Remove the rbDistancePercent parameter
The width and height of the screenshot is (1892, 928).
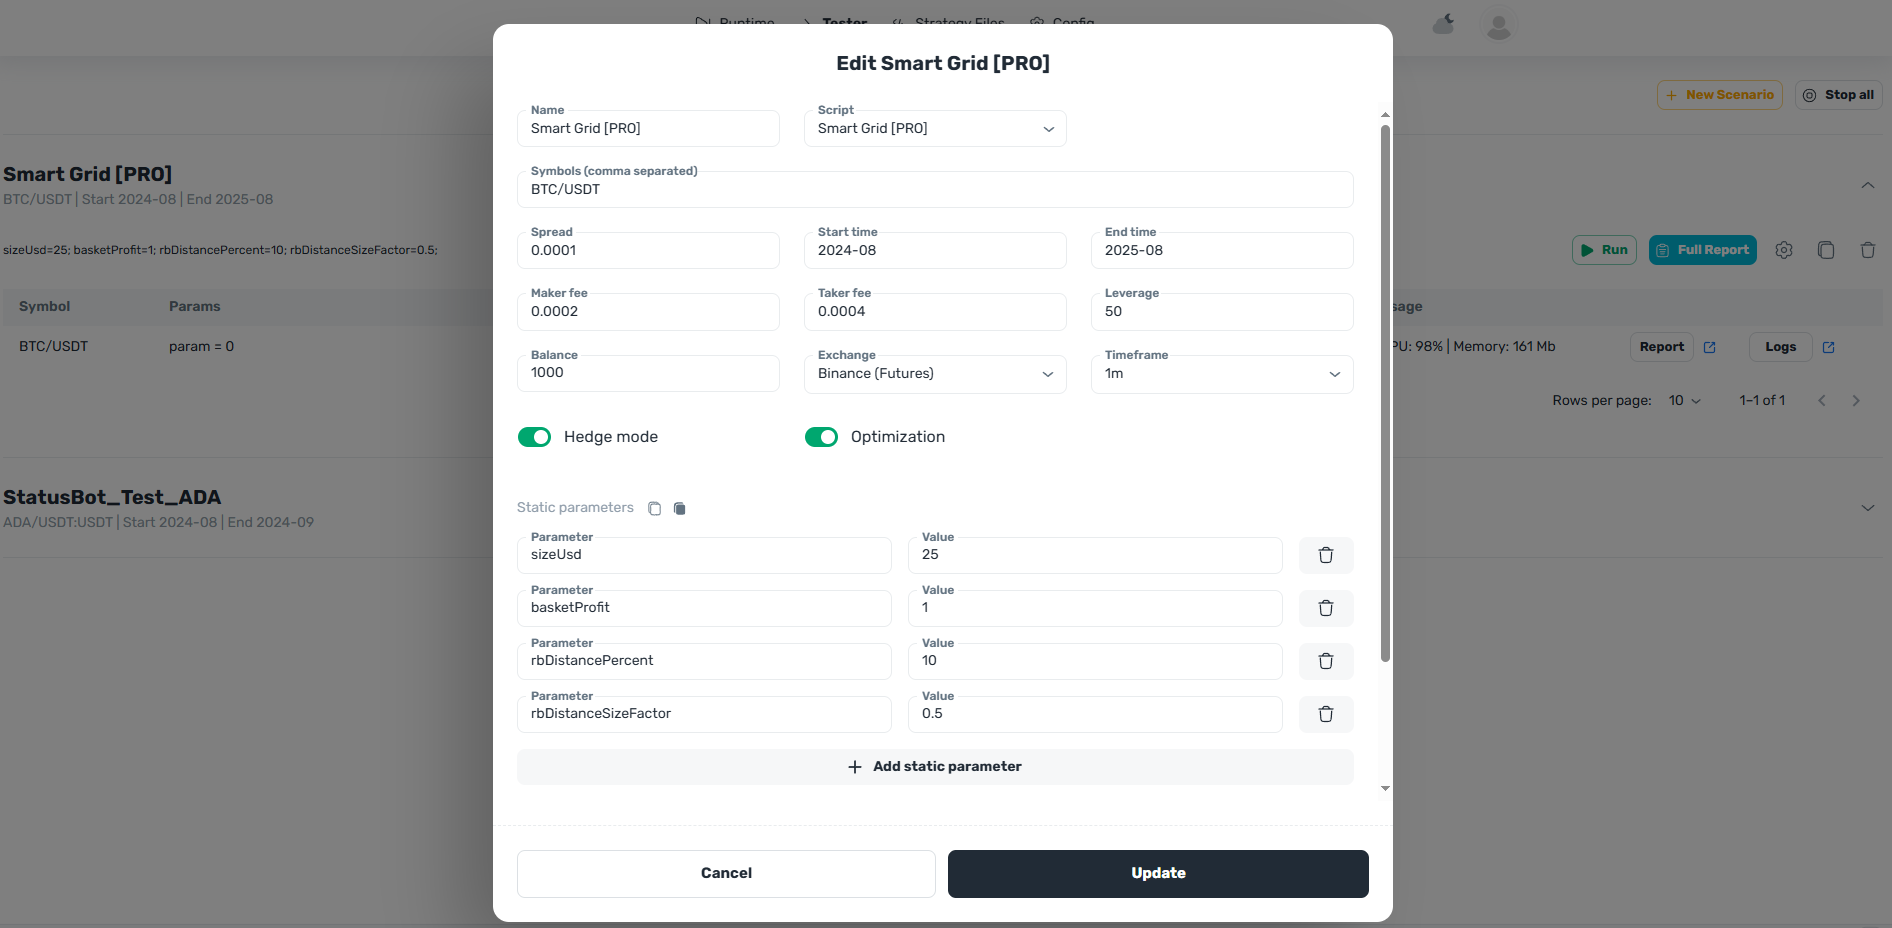point(1325,661)
